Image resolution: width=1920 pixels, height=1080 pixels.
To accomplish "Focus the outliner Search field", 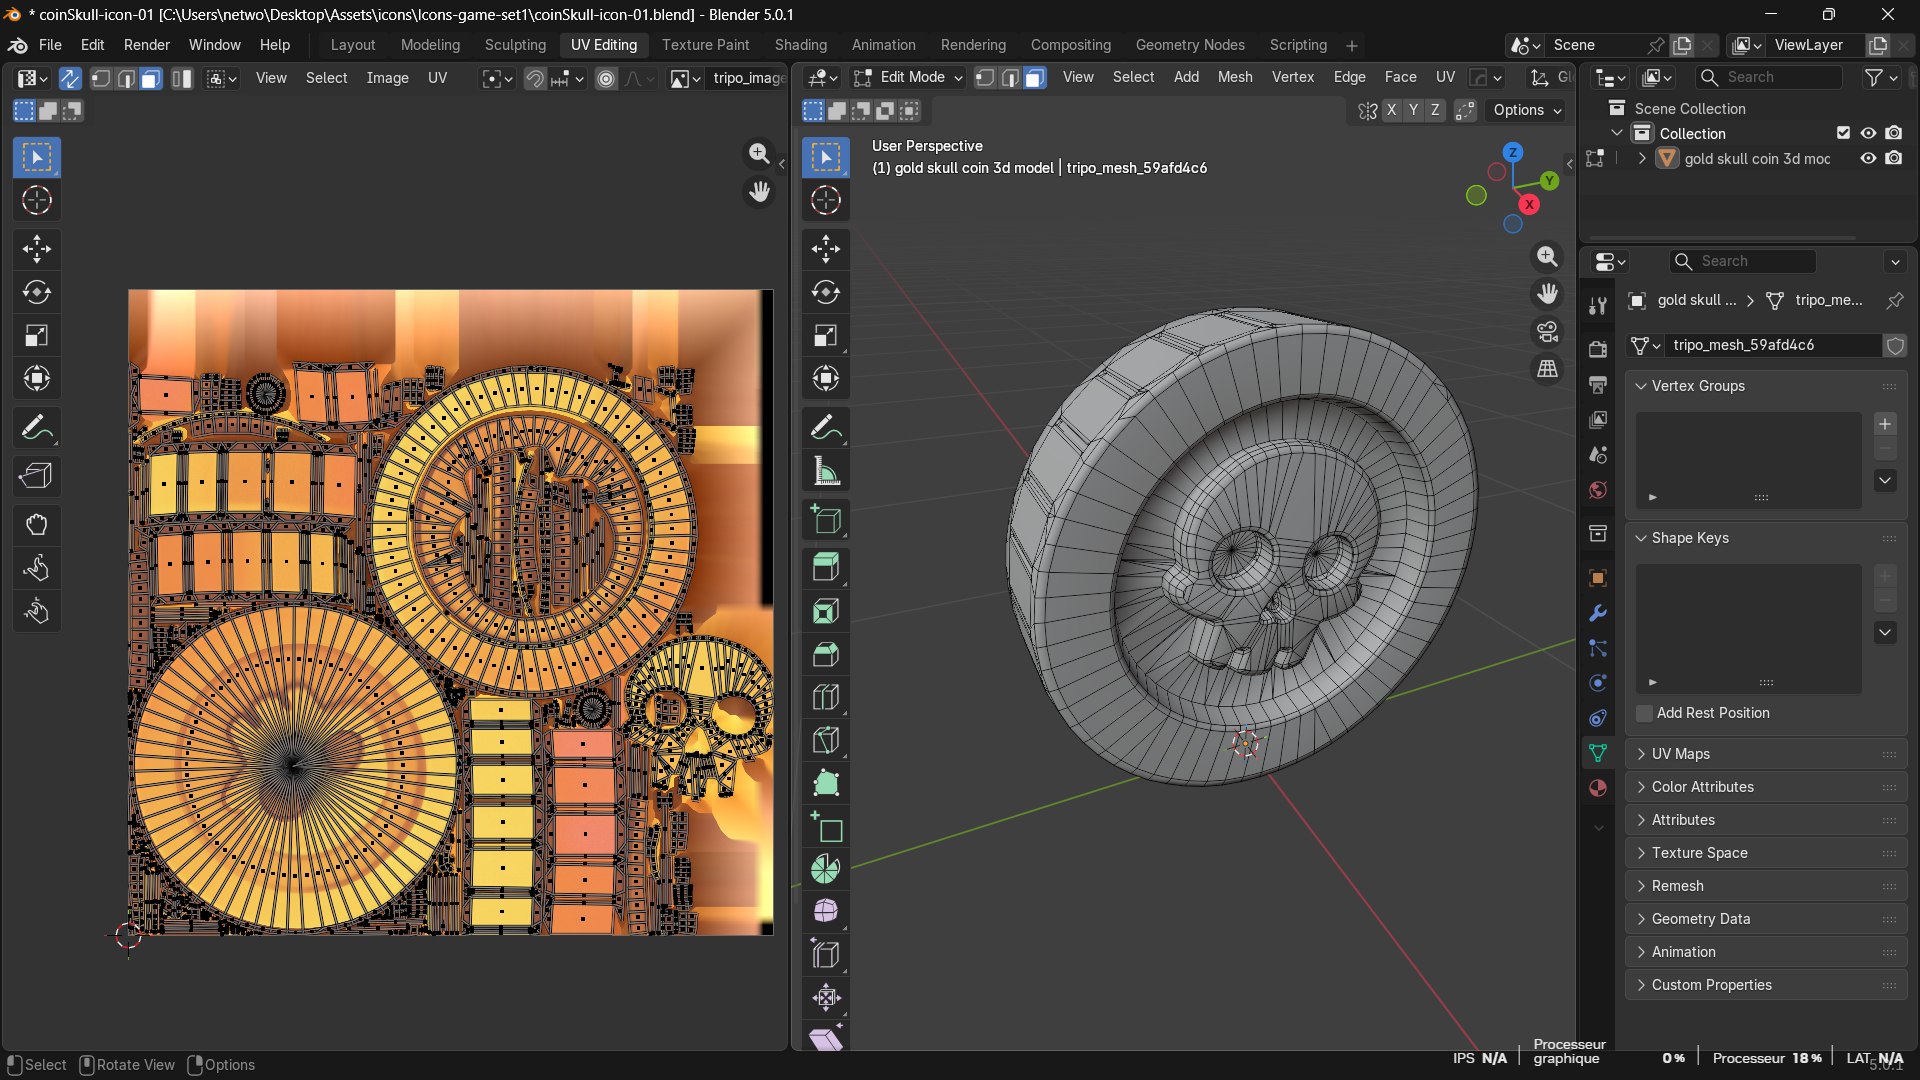I will [x=1770, y=77].
